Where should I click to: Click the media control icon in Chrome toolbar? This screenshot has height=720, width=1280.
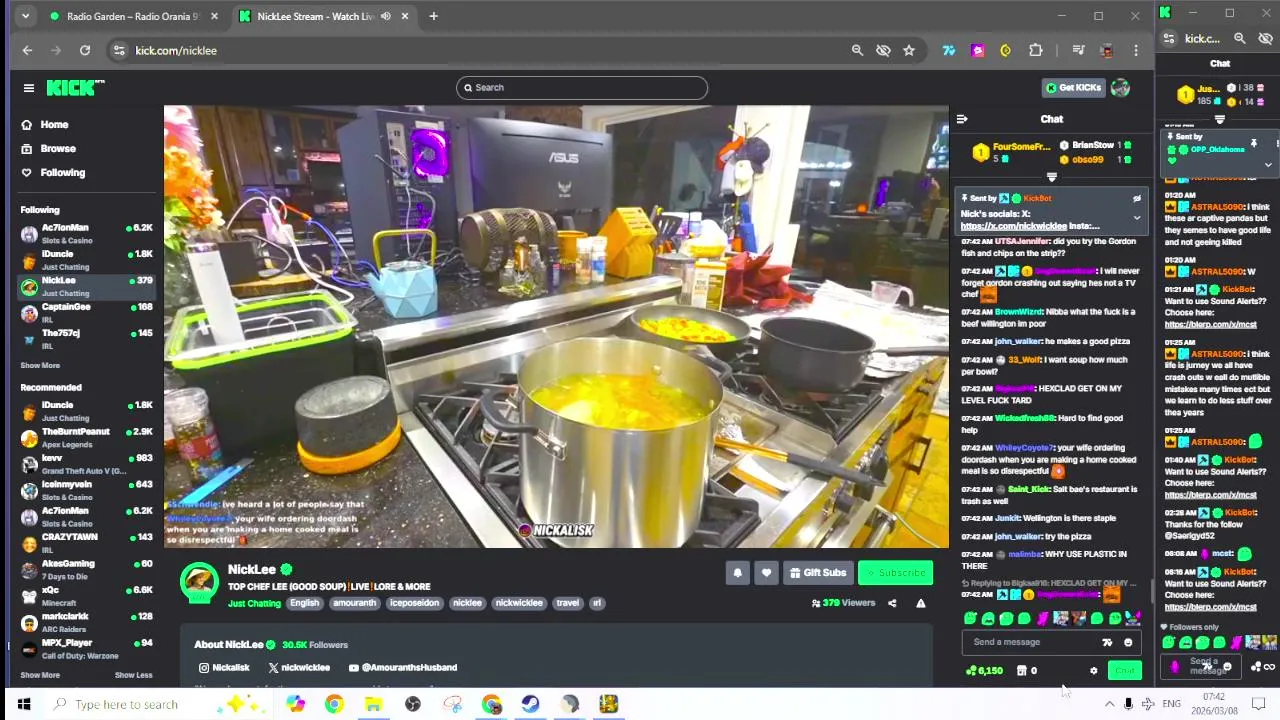click(1078, 50)
